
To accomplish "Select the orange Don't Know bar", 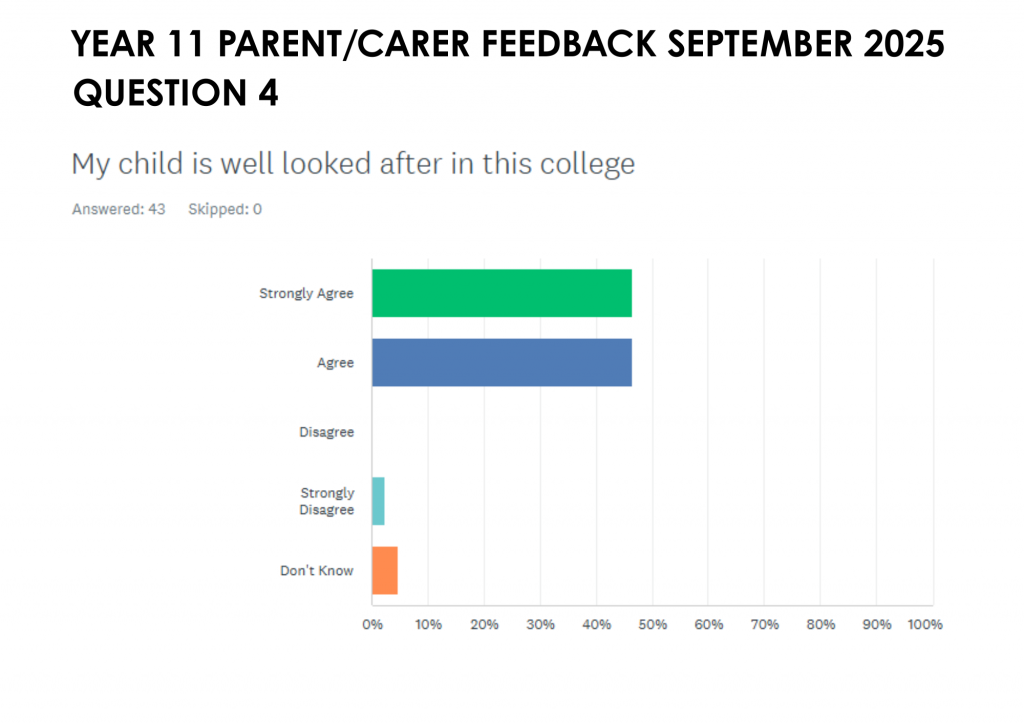I will tap(385, 571).
